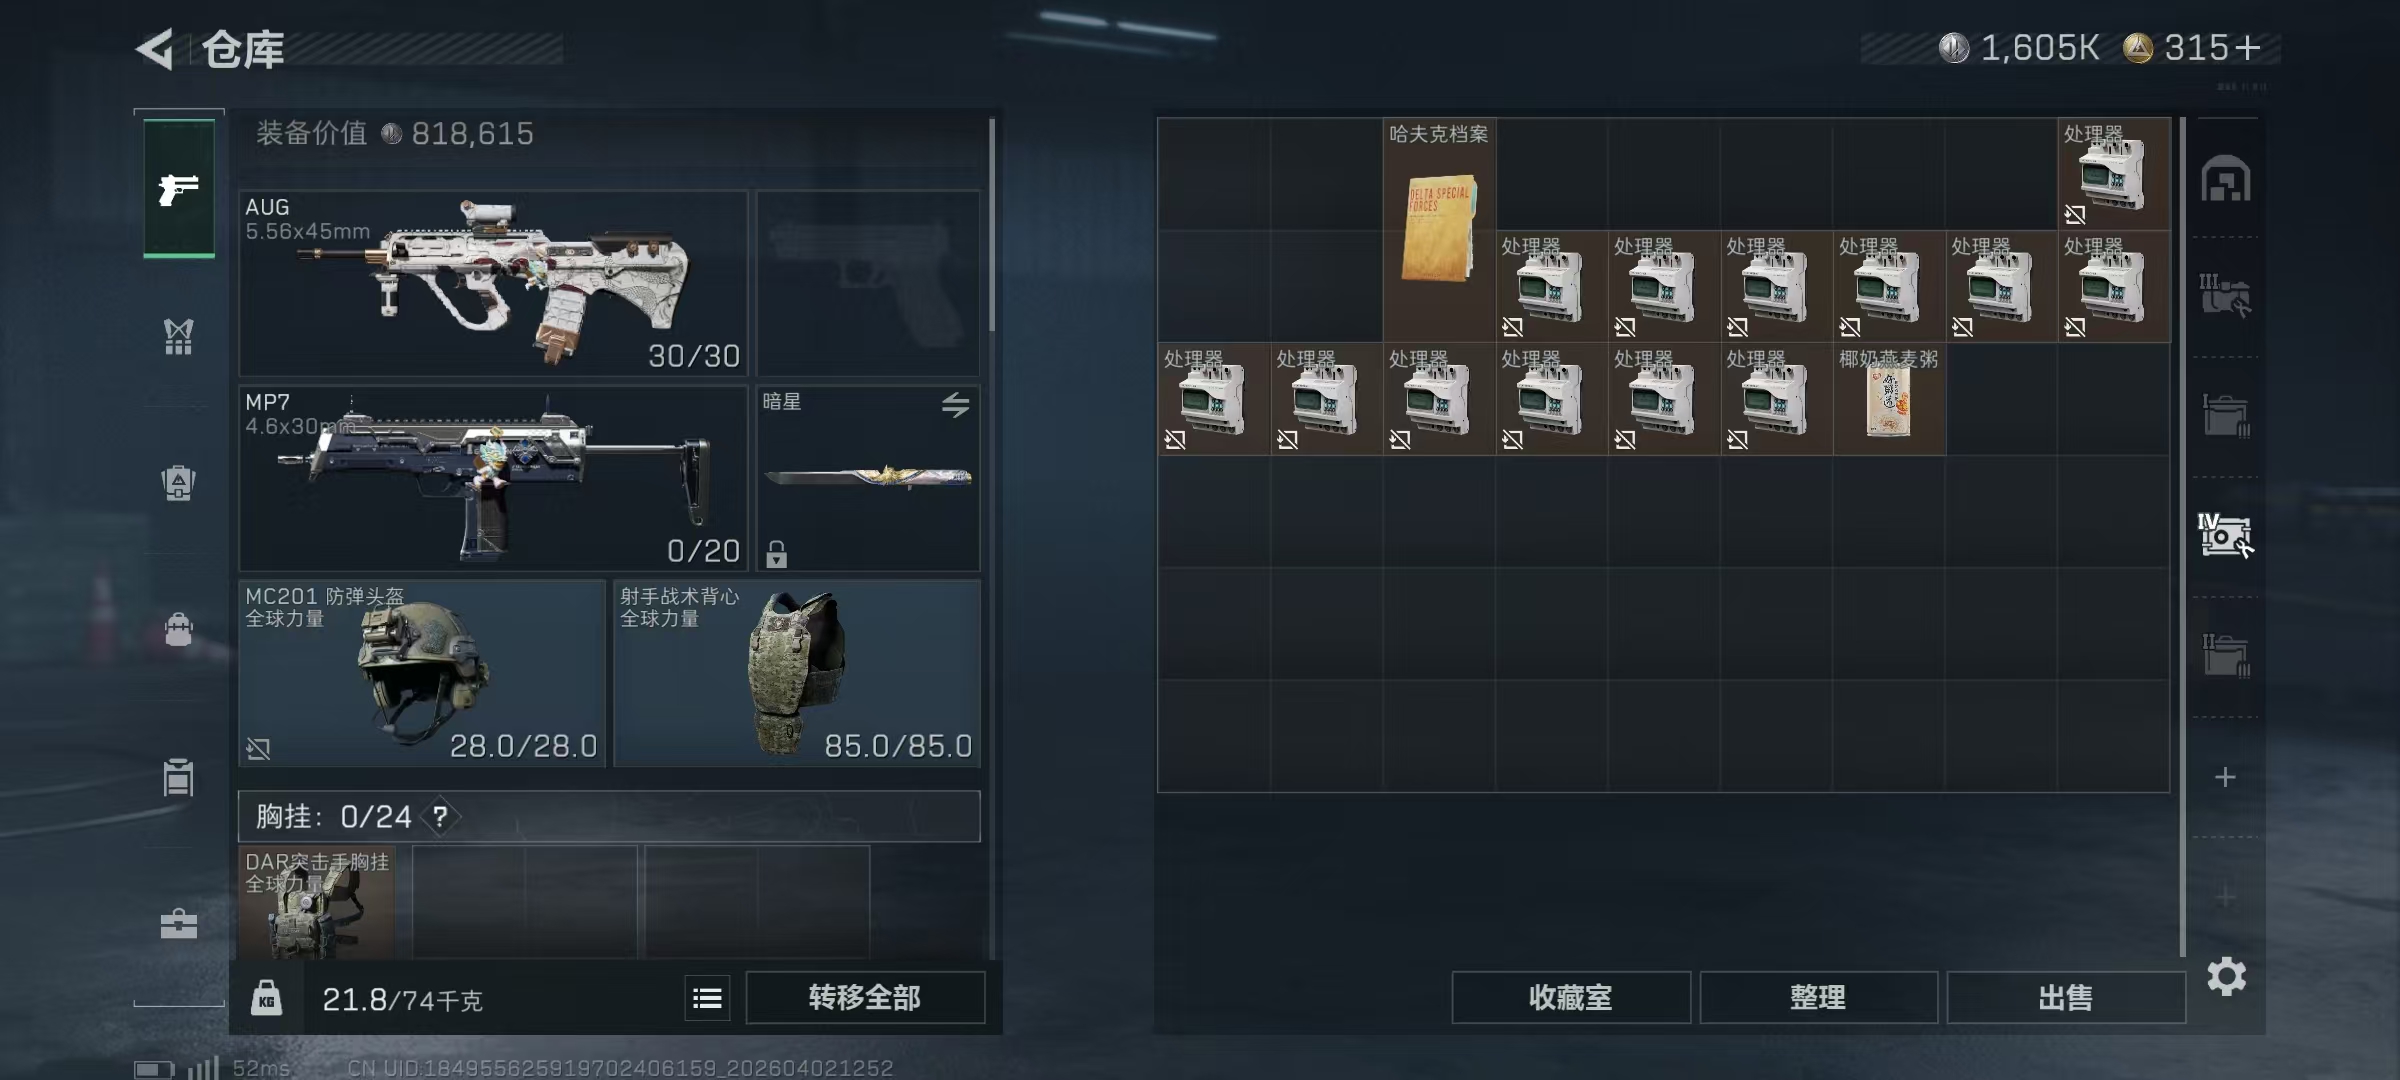Click the 转移全部 button
Image resolution: width=2400 pixels, height=1080 pixels.
[x=865, y=997]
